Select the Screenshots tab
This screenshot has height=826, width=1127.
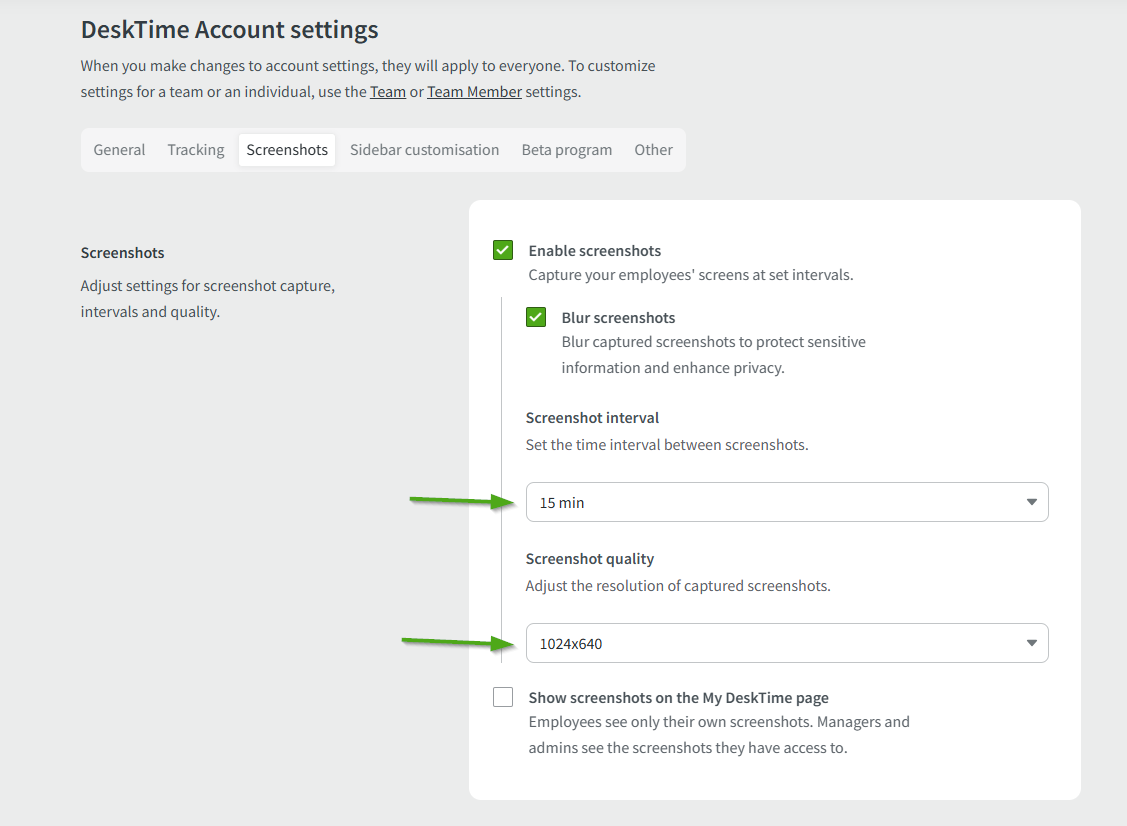tap(287, 150)
